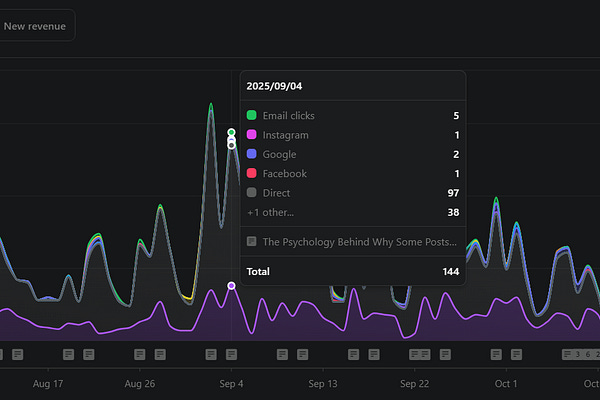Click the Total label in tooltip
600x400 pixels.
(258, 272)
